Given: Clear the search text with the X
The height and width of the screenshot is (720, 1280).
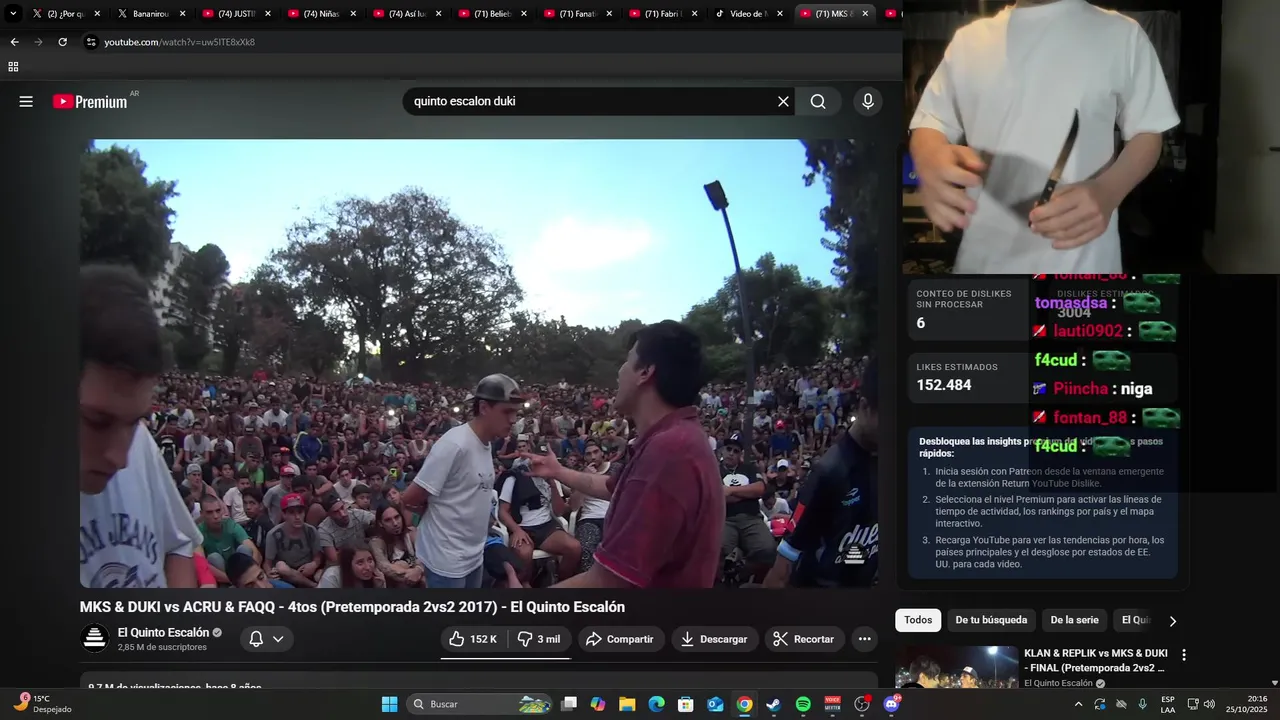Looking at the screenshot, I should point(783,101).
